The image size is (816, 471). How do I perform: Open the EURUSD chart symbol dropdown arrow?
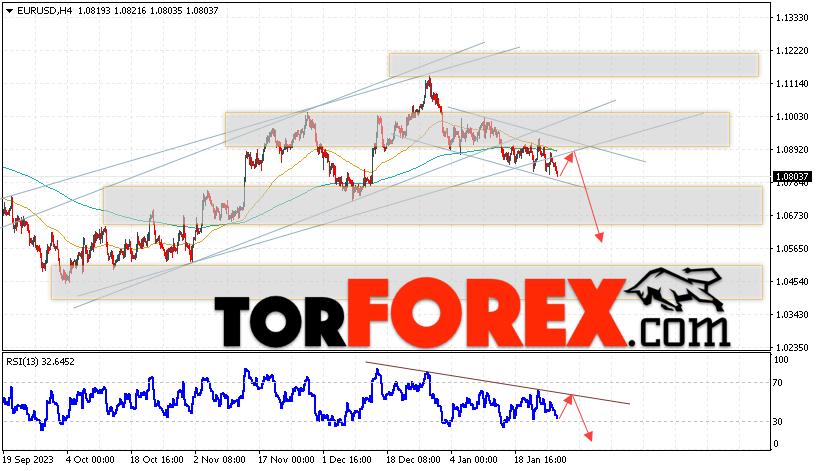(10, 11)
